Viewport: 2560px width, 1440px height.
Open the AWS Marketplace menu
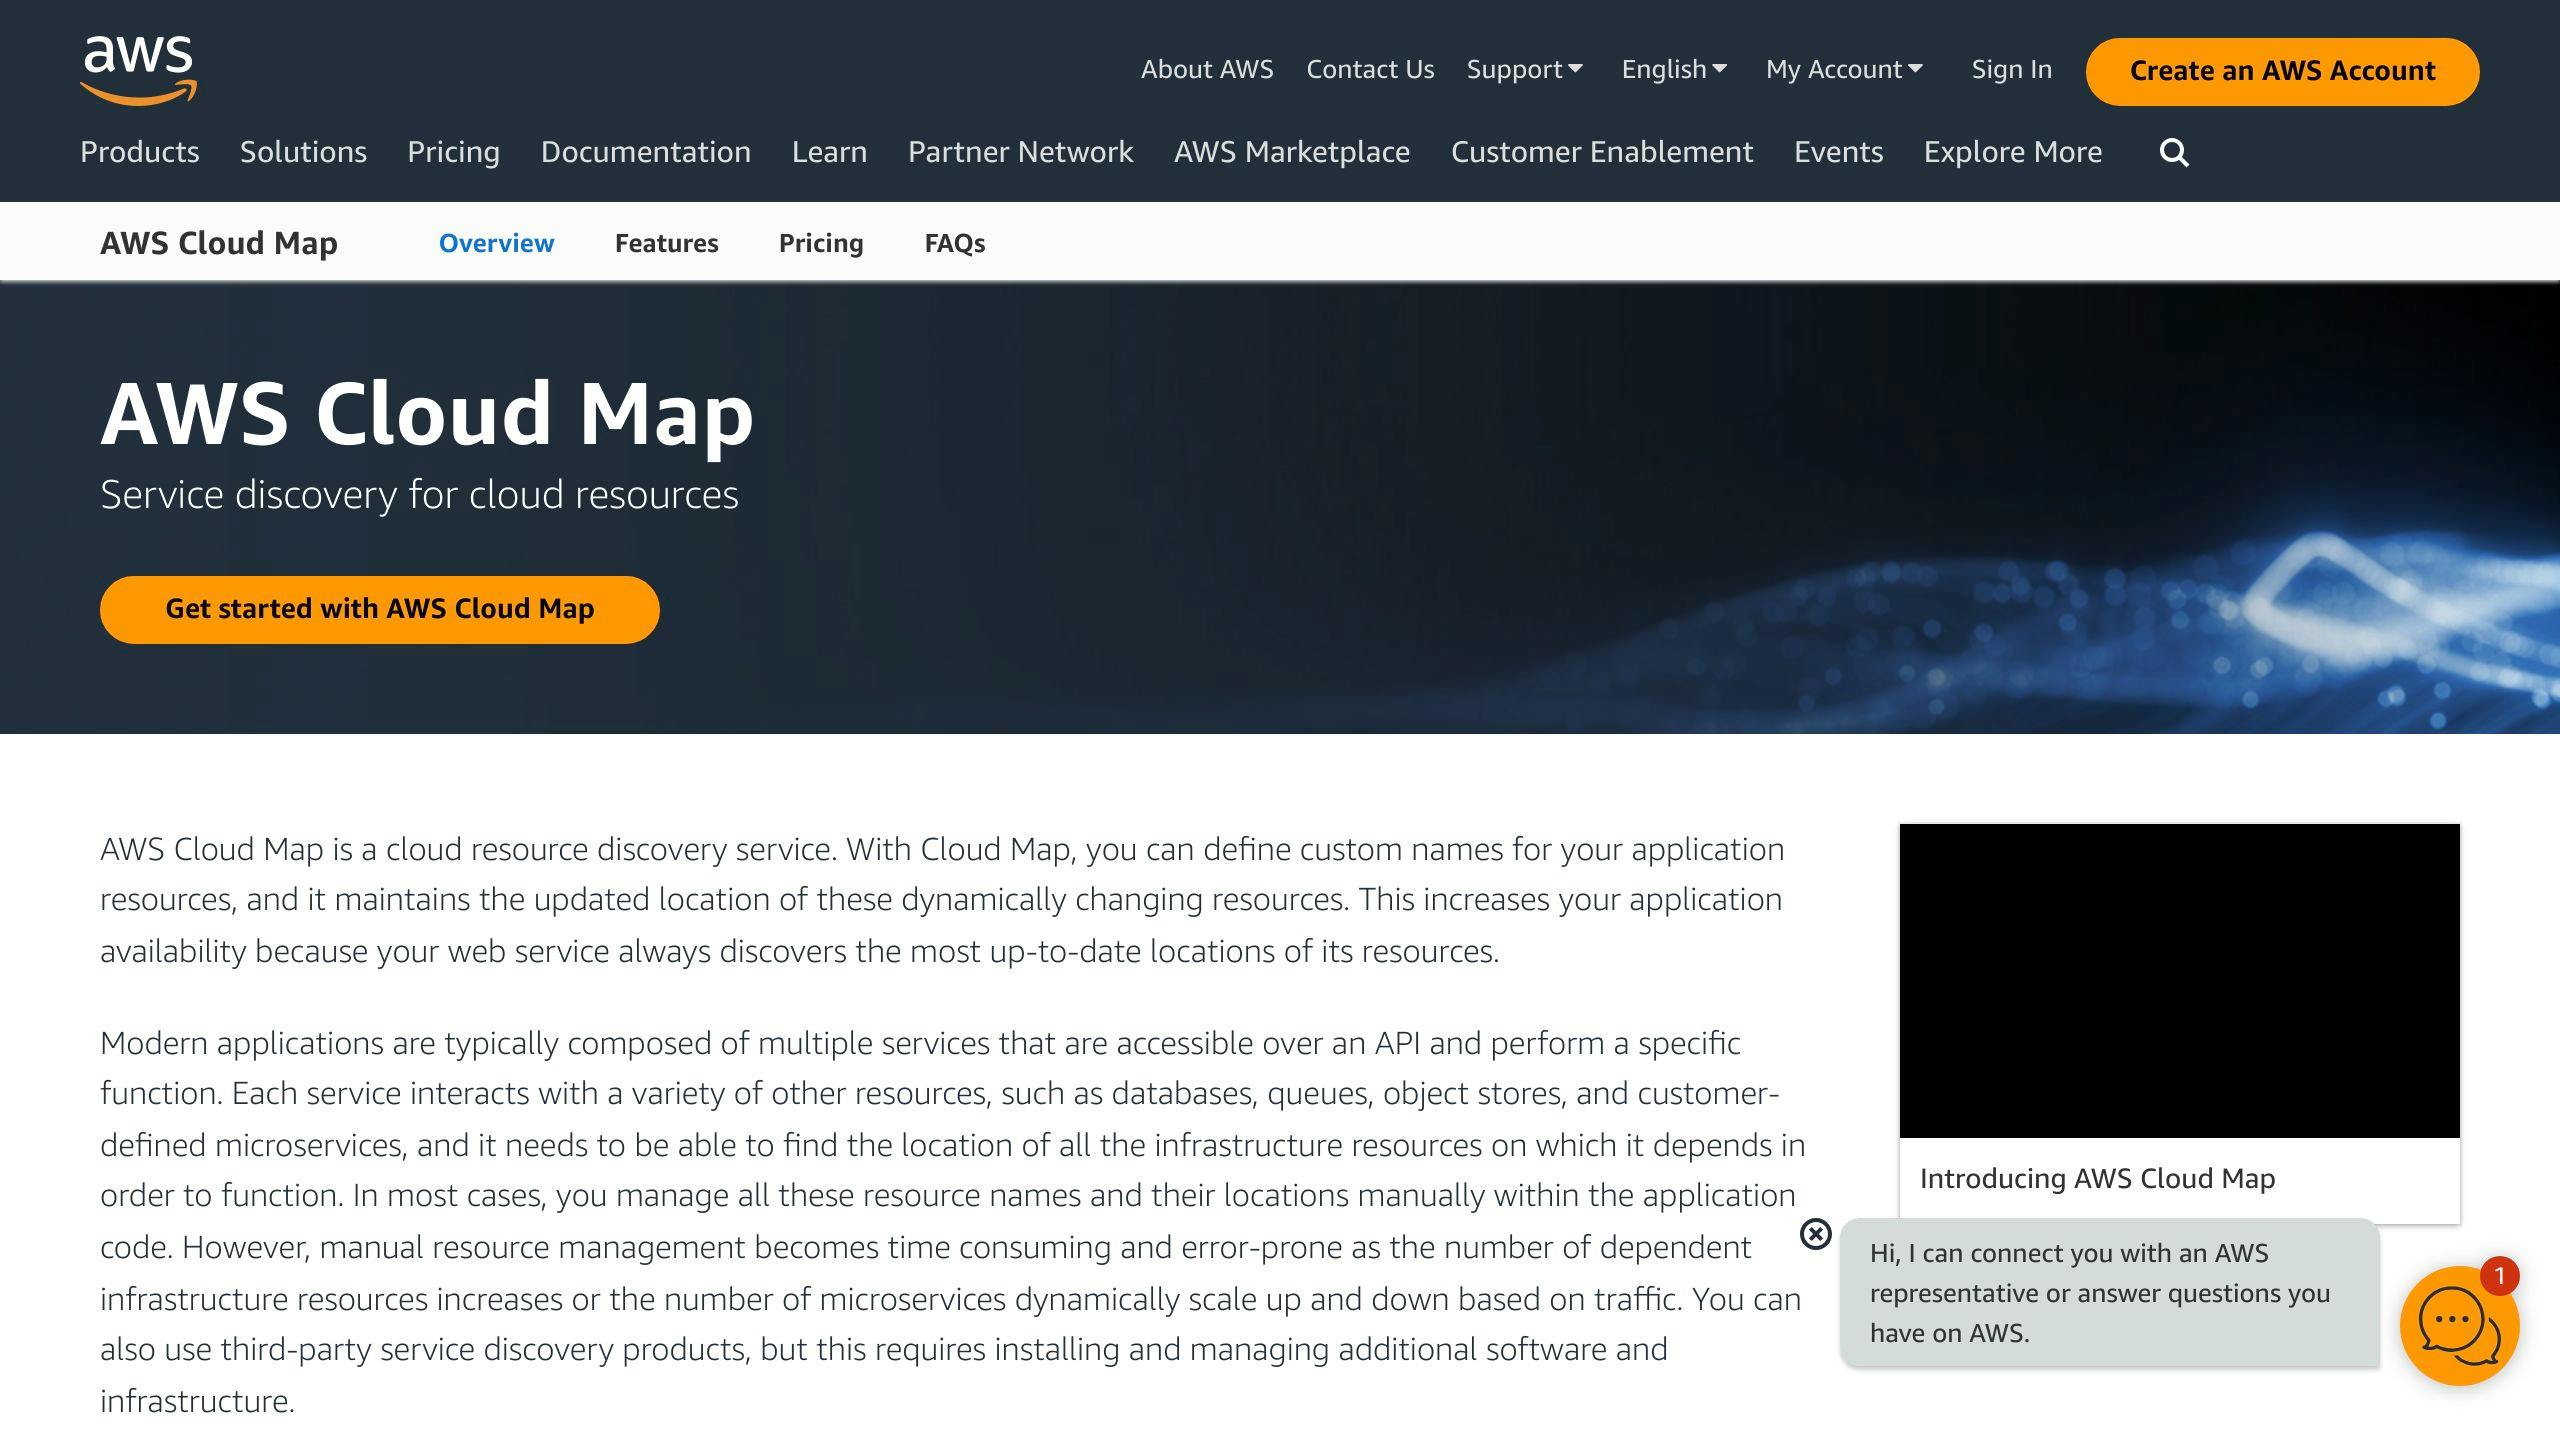[1292, 152]
